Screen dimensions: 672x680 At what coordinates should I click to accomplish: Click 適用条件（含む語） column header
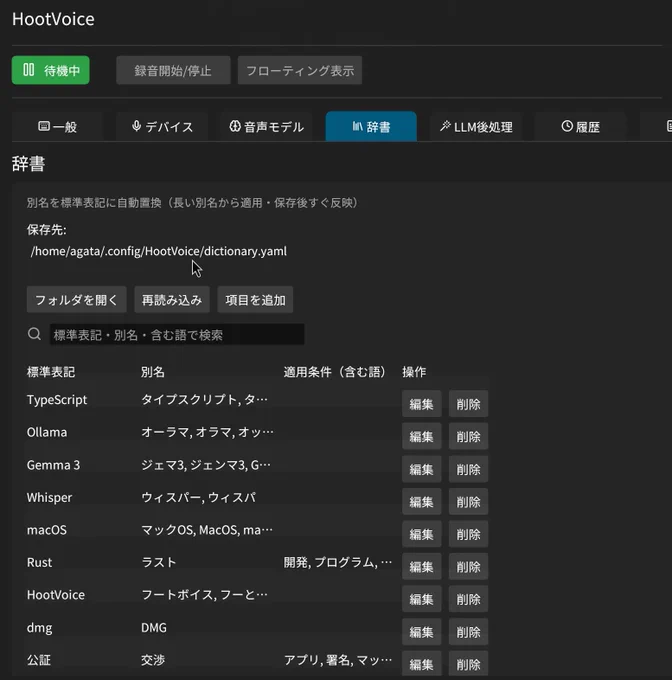(335, 372)
